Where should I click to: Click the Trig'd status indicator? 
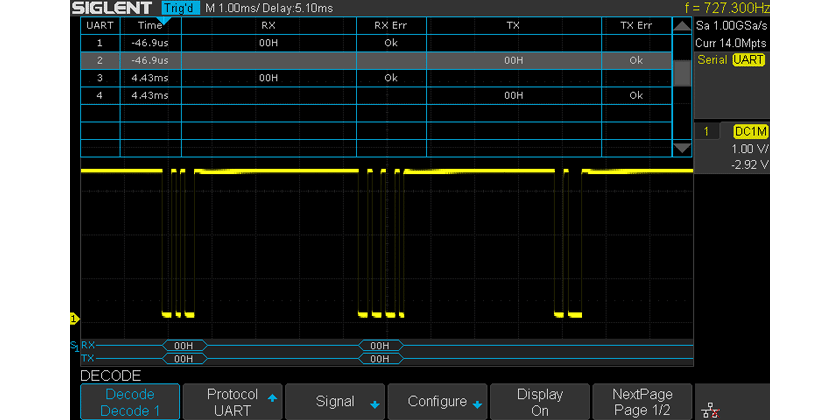tap(181, 8)
